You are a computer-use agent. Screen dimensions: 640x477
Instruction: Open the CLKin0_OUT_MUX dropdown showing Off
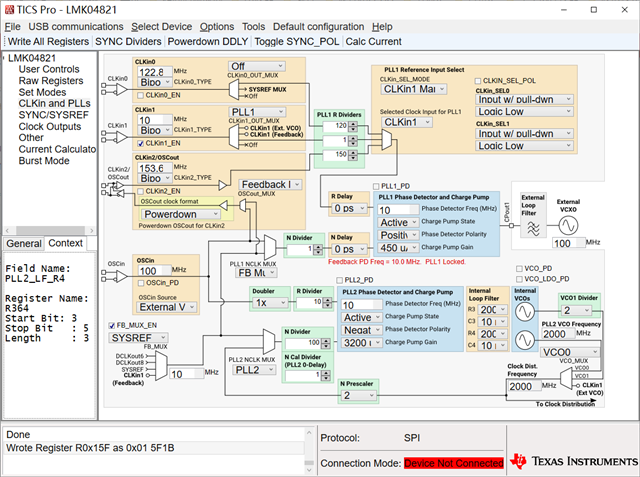pos(257,66)
